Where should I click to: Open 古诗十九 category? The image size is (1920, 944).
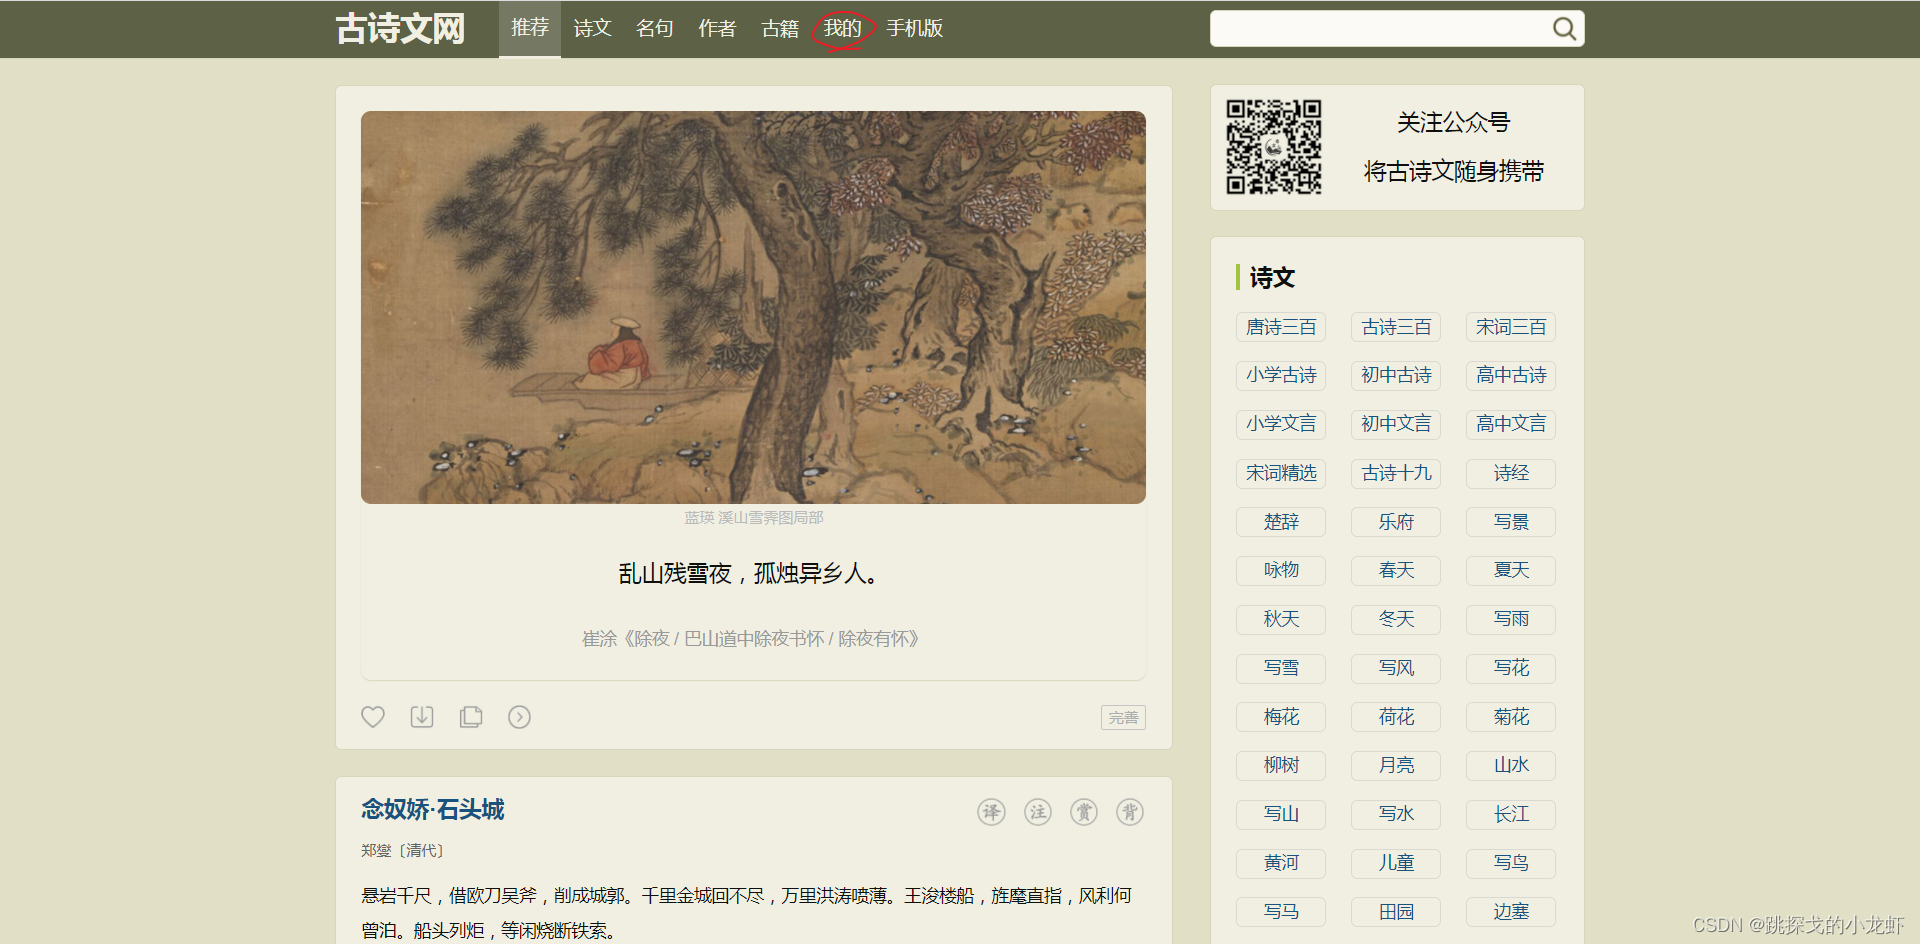(1396, 473)
